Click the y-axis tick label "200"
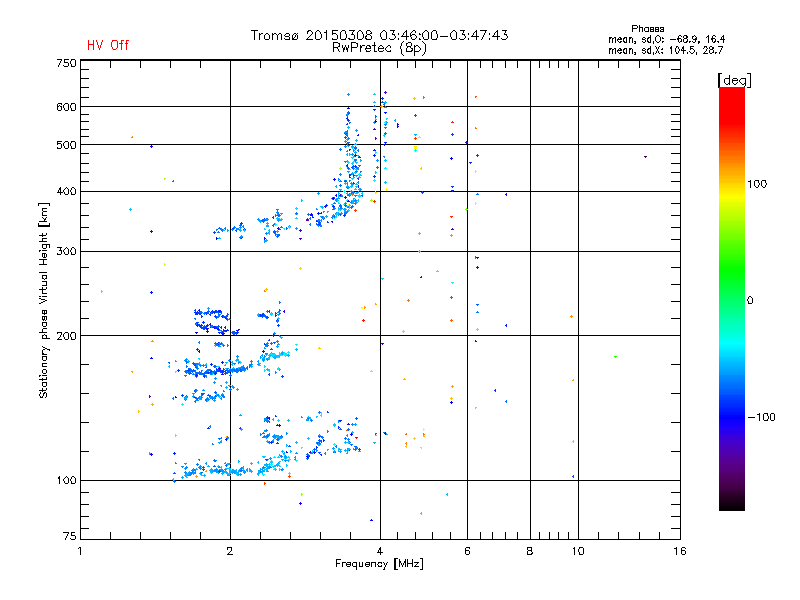This screenshot has width=800, height=600. click(66, 336)
